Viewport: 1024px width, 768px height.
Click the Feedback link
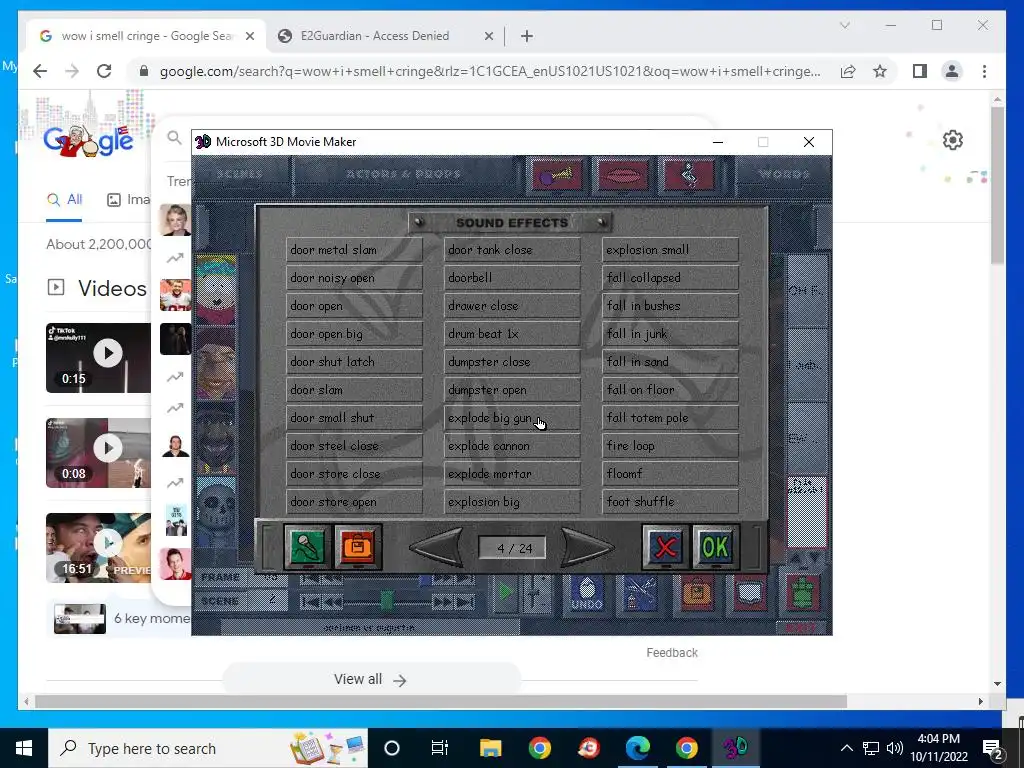click(x=672, y=652)
